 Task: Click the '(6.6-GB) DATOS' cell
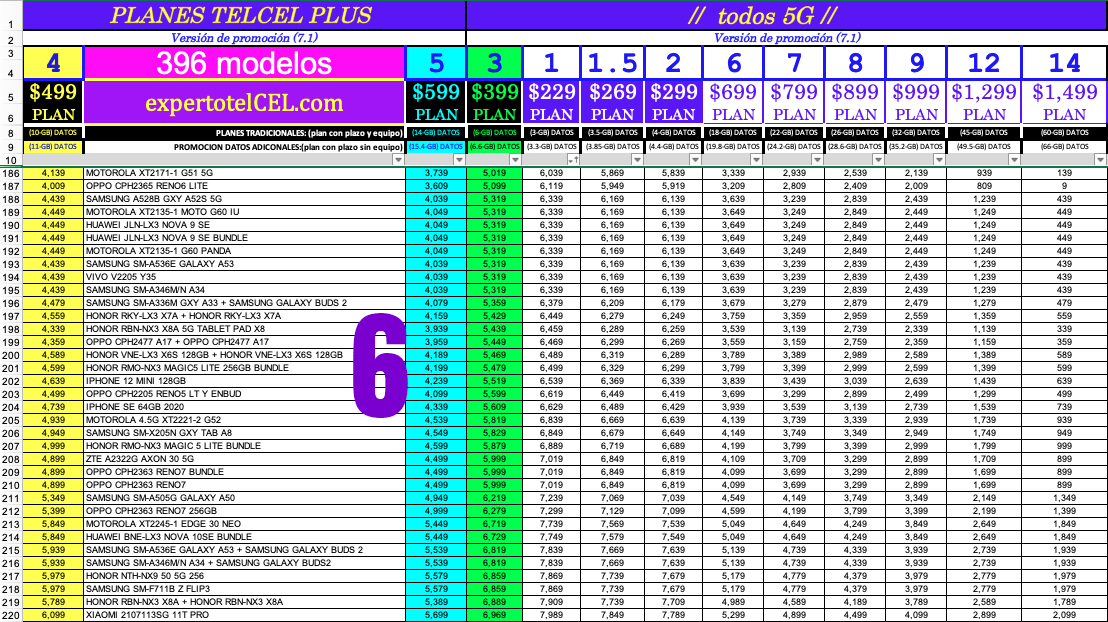coord(495,147)
